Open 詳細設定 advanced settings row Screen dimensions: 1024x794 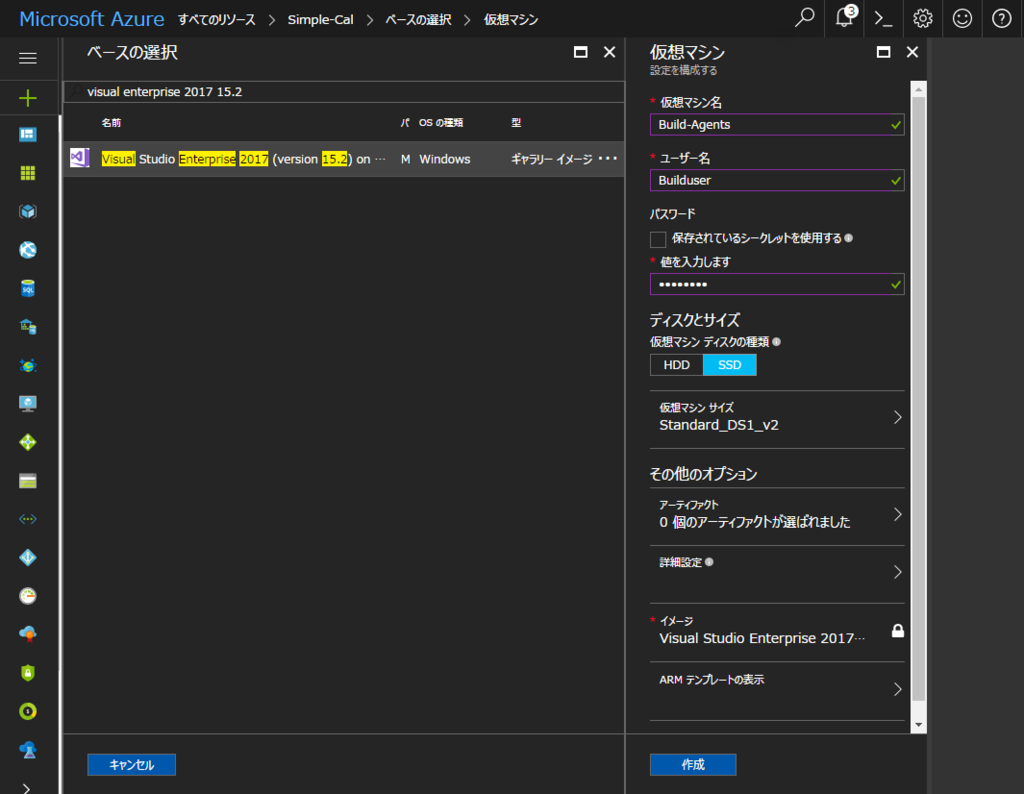coord(777,573)
